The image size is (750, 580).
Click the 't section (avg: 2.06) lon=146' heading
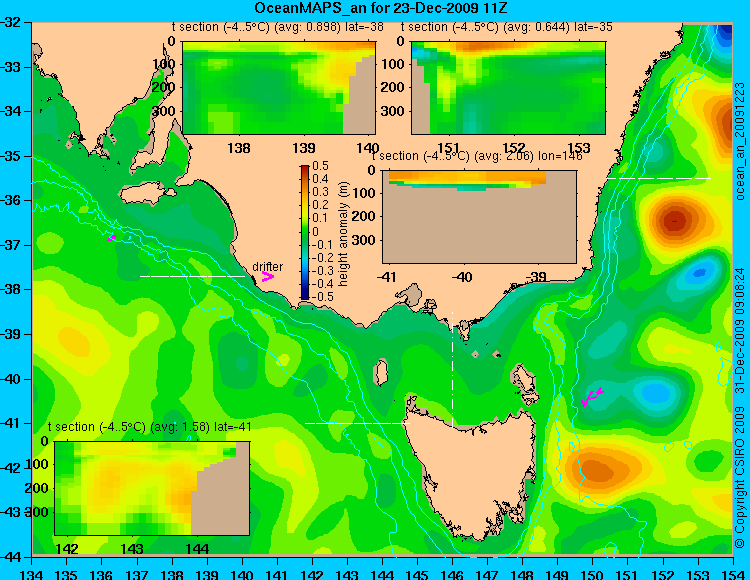point(477,156)
